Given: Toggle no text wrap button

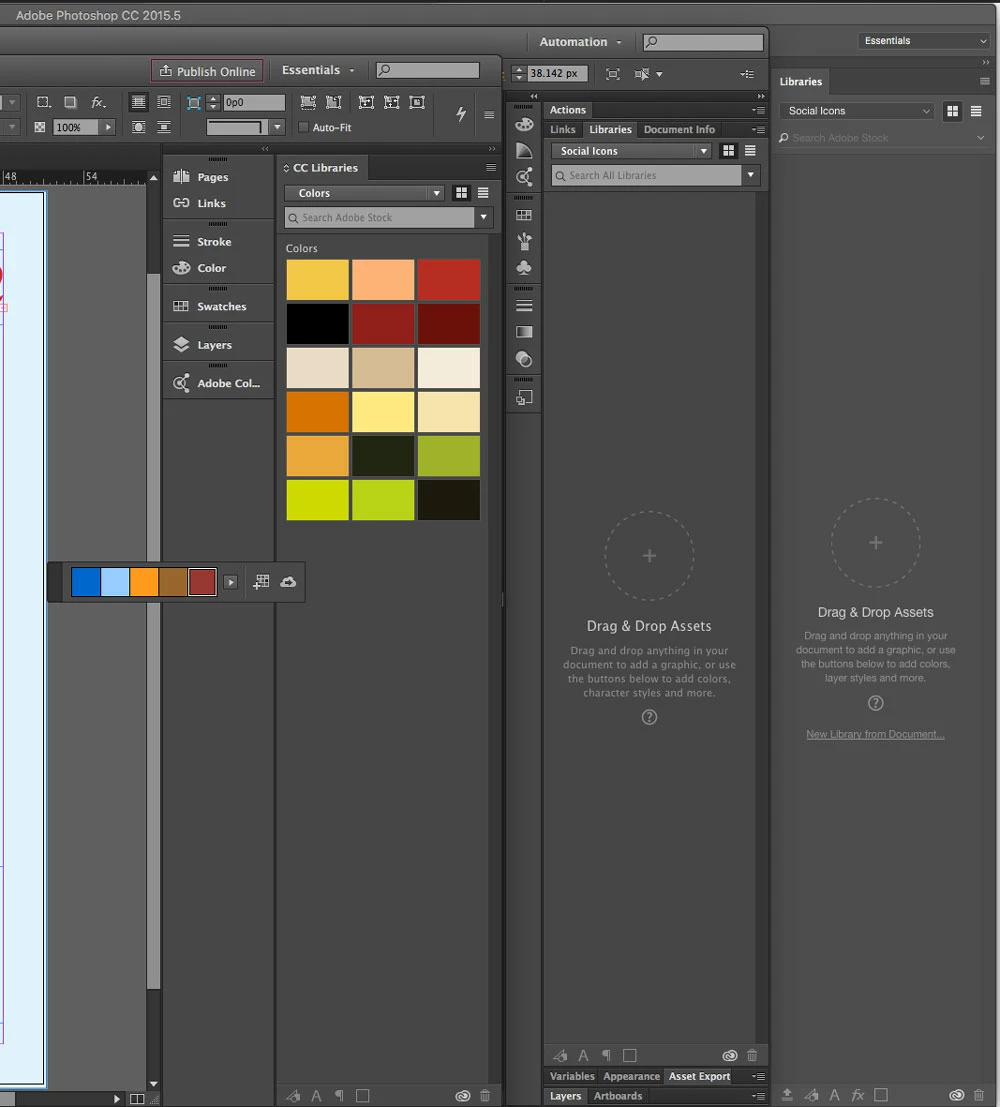Looking at the screenshot, I should 138,102.
